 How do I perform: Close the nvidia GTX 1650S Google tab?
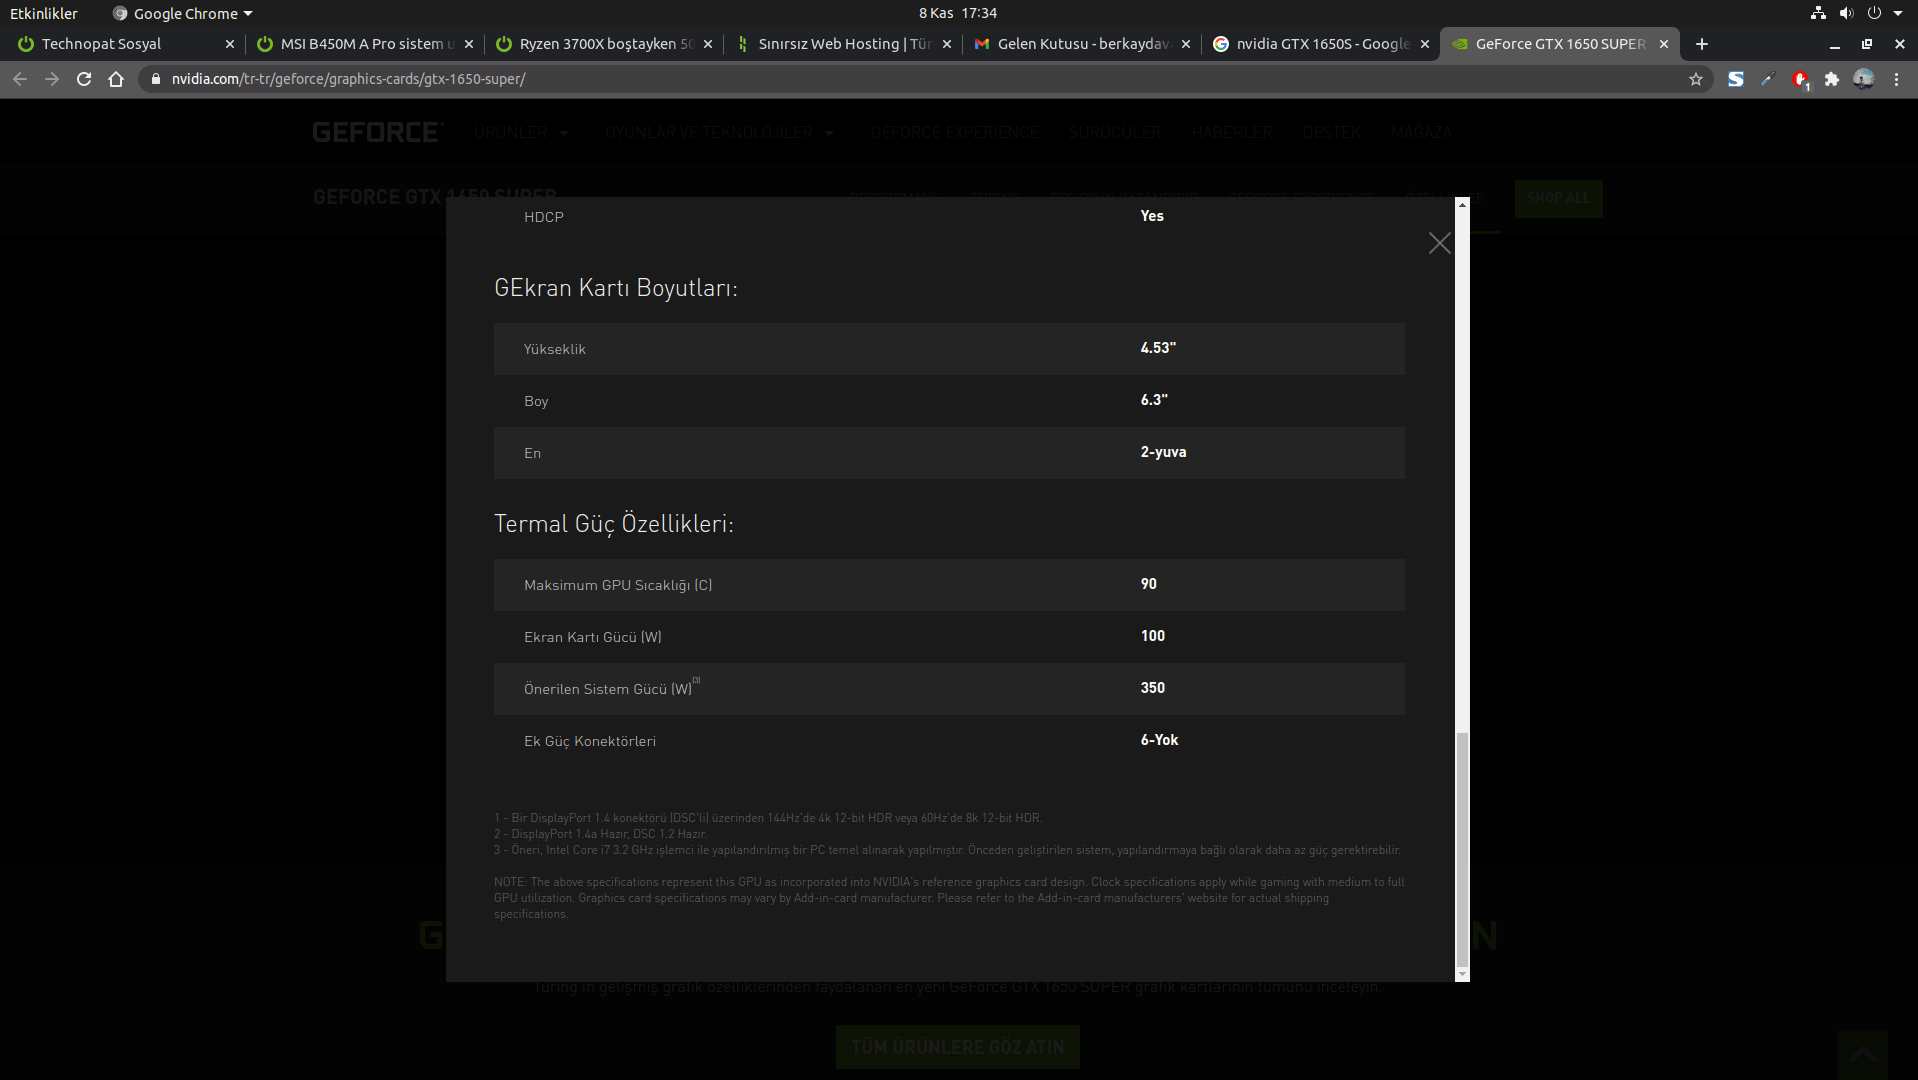pos(1424,44)
